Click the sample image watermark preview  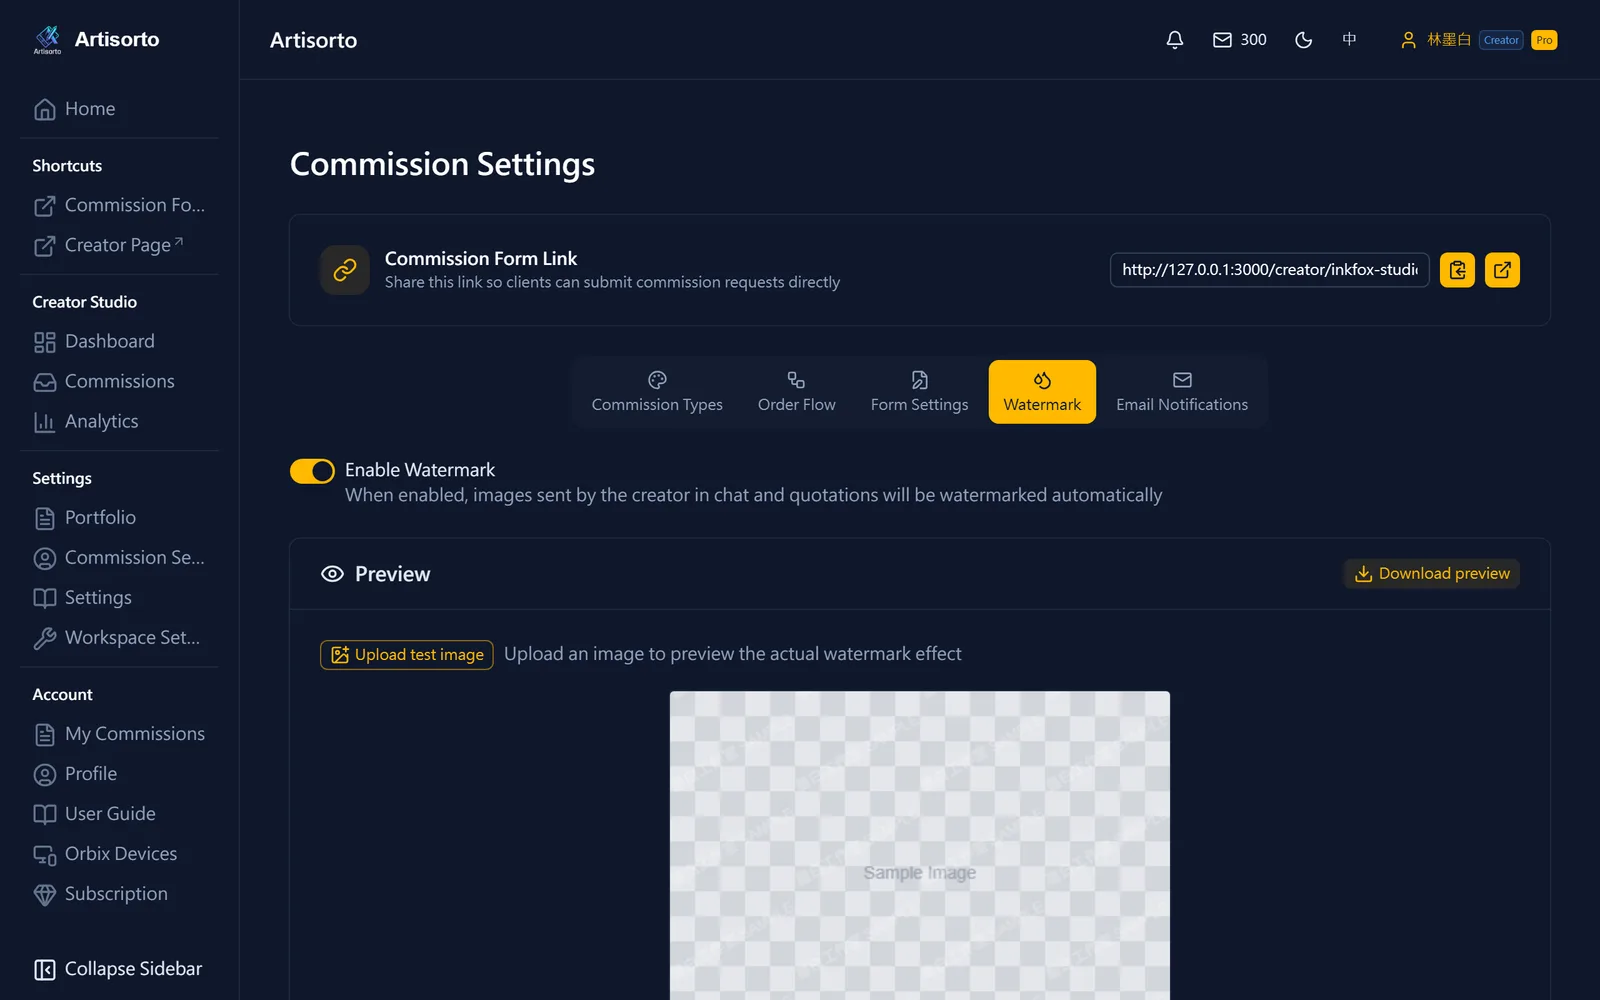pos(920,845)
